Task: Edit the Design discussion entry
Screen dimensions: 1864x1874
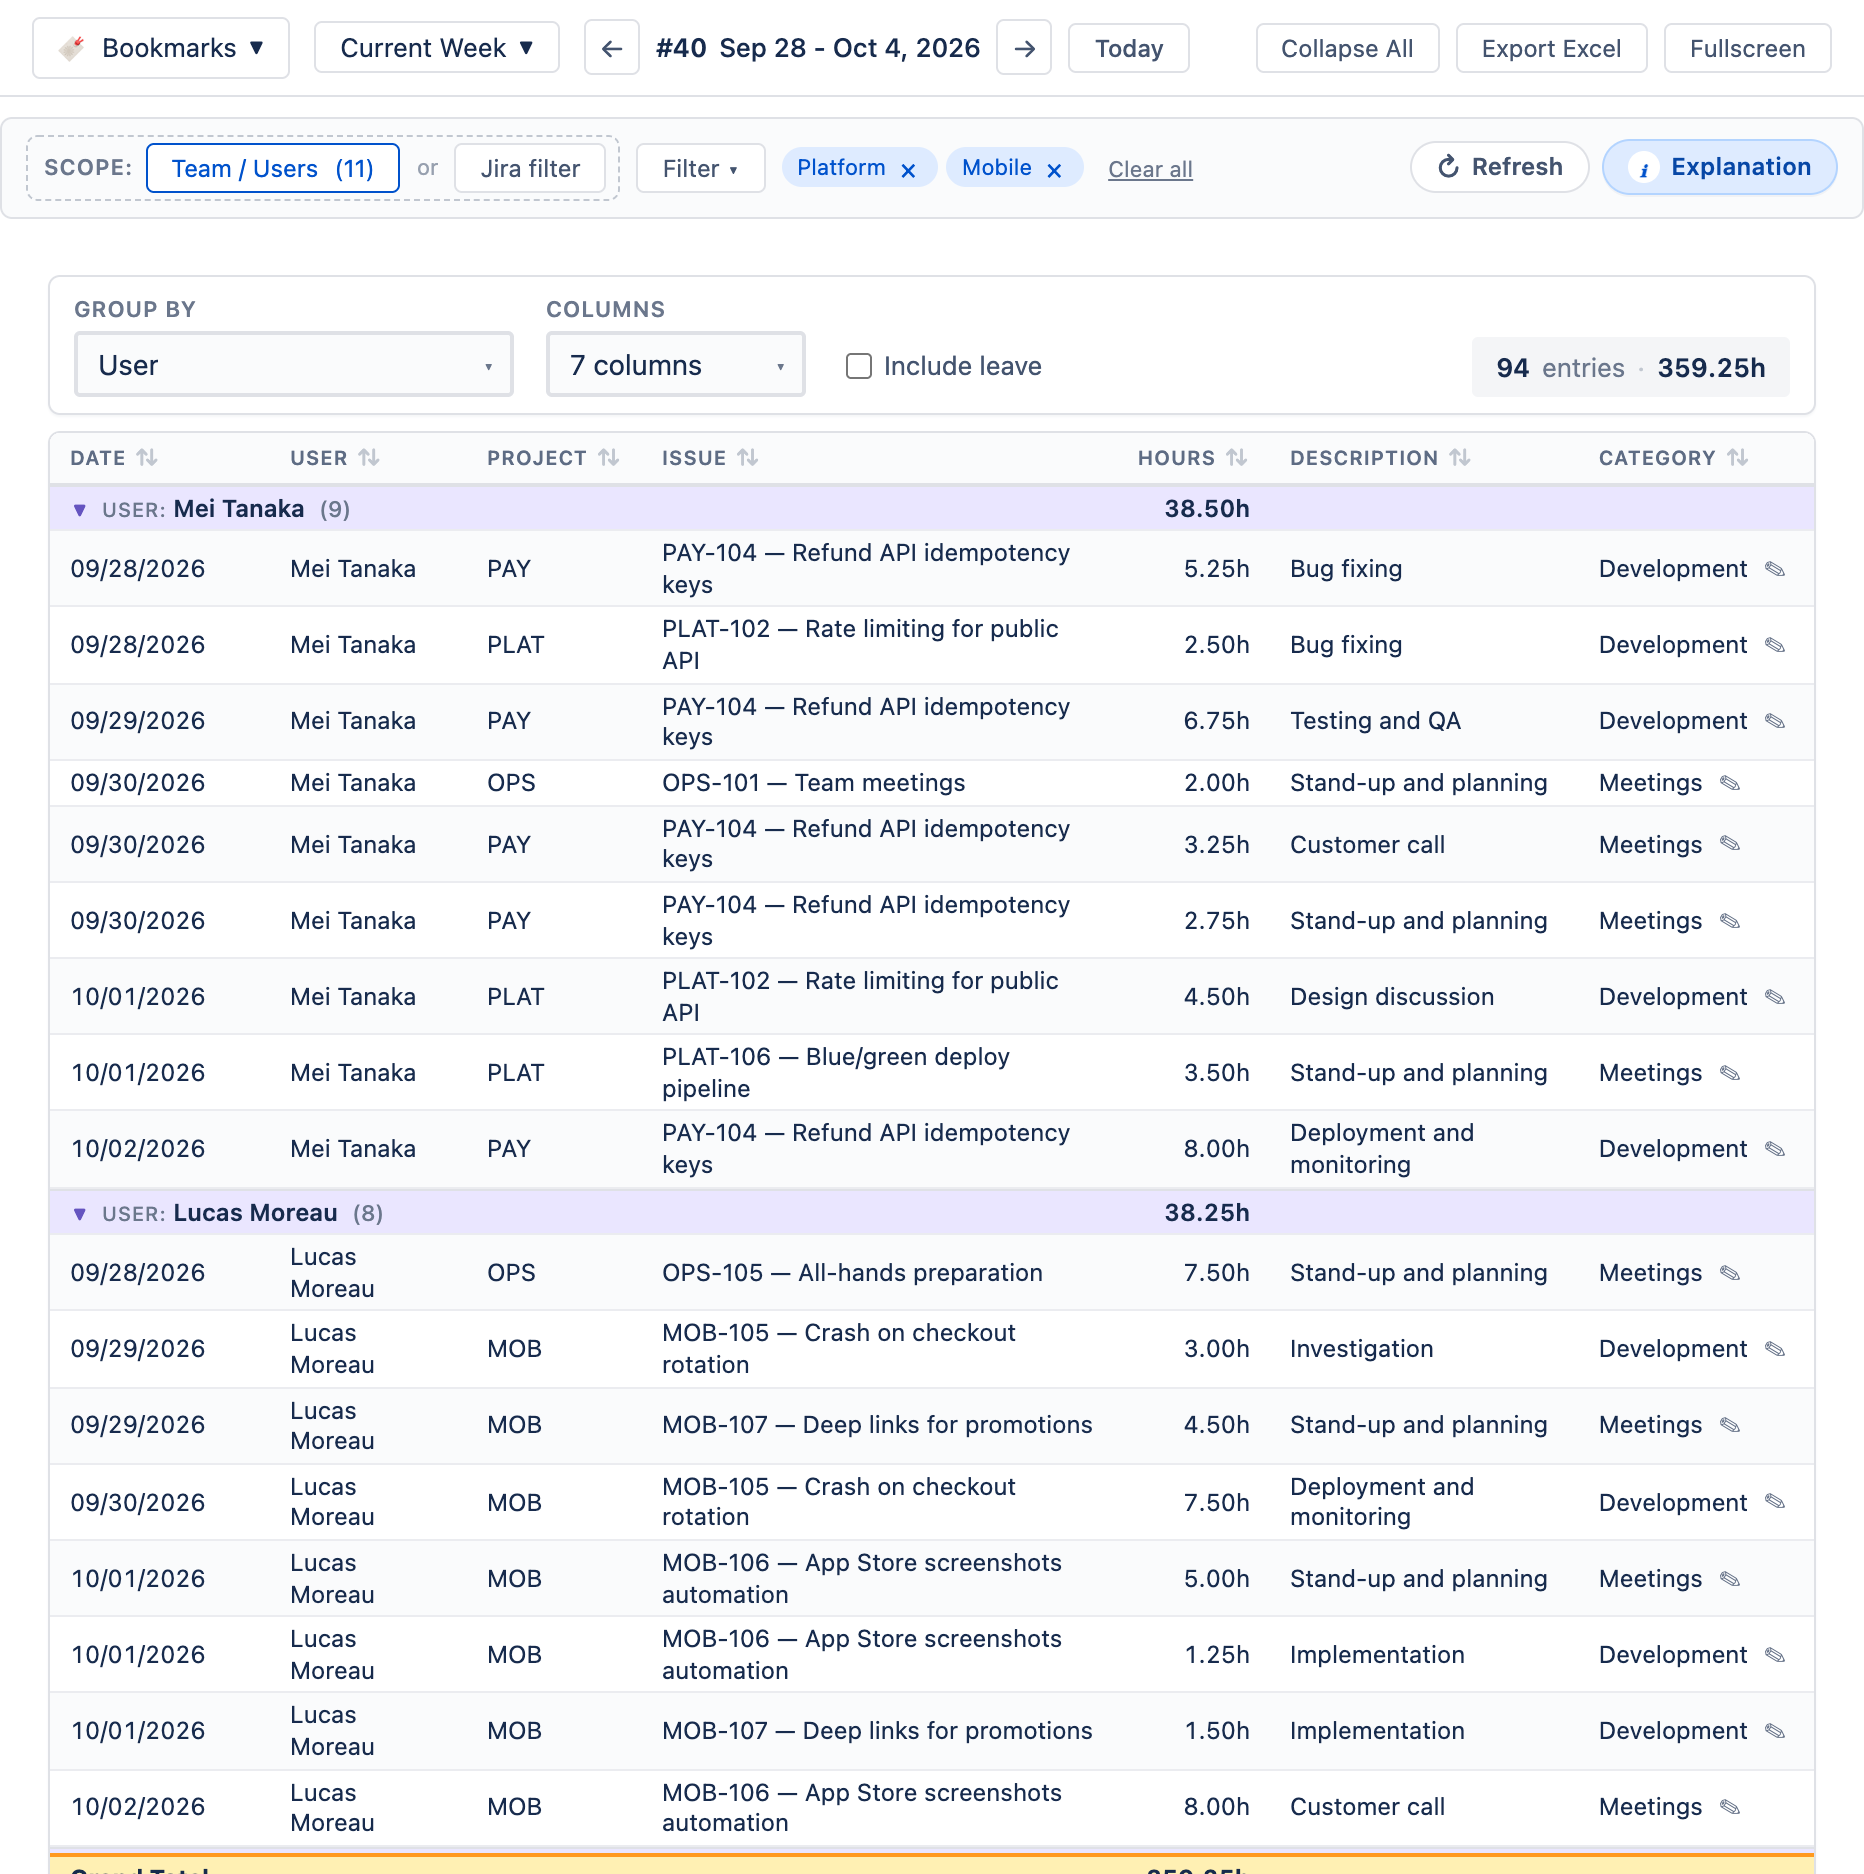Action: (1775, 997)
